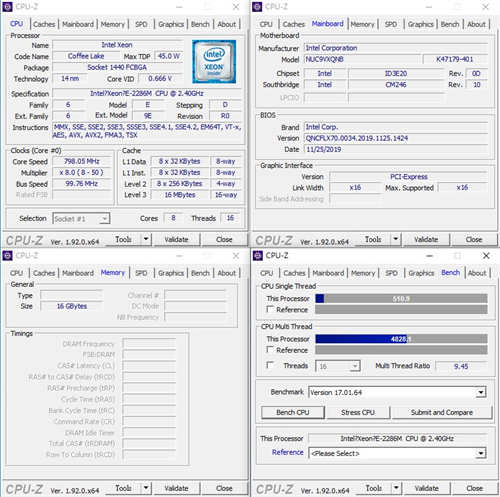Image resolution: width=500 pixels, height=497 pixels.
Task: Click the CPU-Z app icon in the CPU window title bar
Action: [7, 7]
